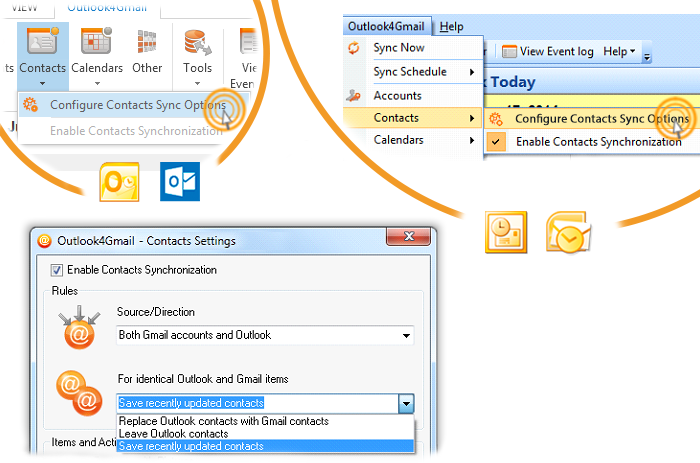Select Sync Now menu item
The width and height of the screenshot is (700, 463).
pos(413,48)
